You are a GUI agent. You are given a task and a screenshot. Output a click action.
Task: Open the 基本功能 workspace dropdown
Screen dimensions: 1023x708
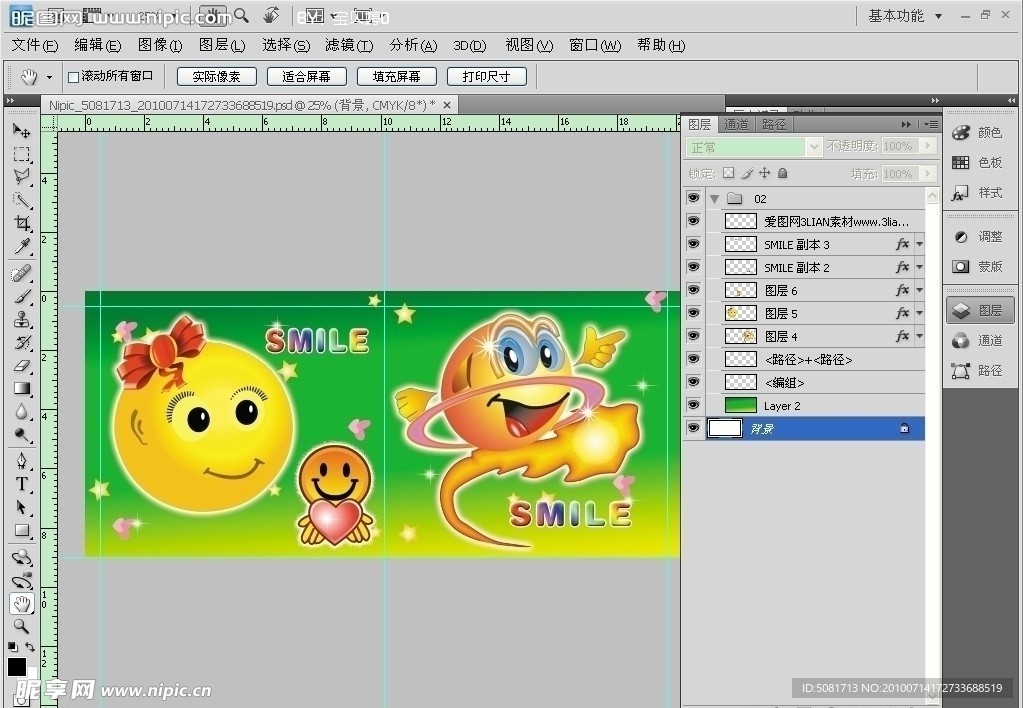[905, 16]
